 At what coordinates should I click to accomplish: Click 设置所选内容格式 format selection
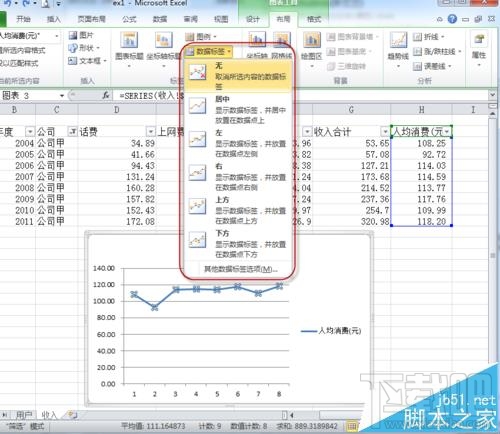point(22,50)
